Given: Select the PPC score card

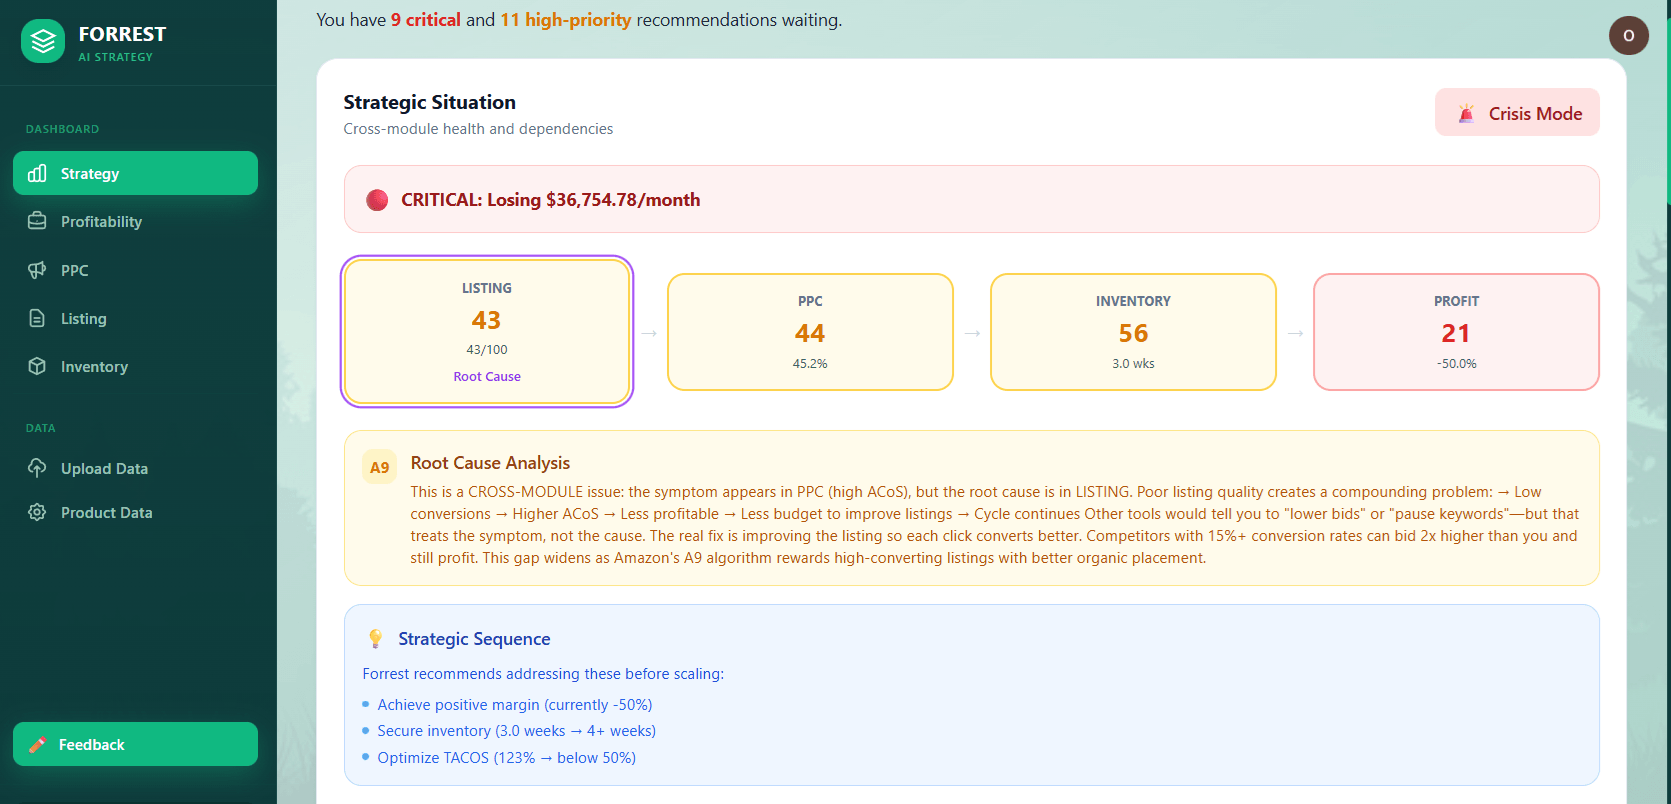Looking at the screenshot, I should pyautogui.click(x=810, y=332).
